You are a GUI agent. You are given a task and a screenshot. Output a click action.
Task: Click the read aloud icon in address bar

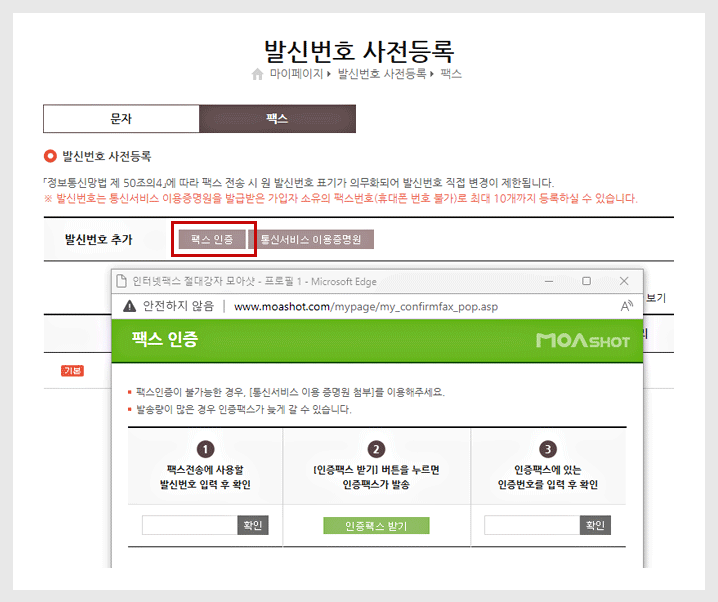click(x=626, y=306)
